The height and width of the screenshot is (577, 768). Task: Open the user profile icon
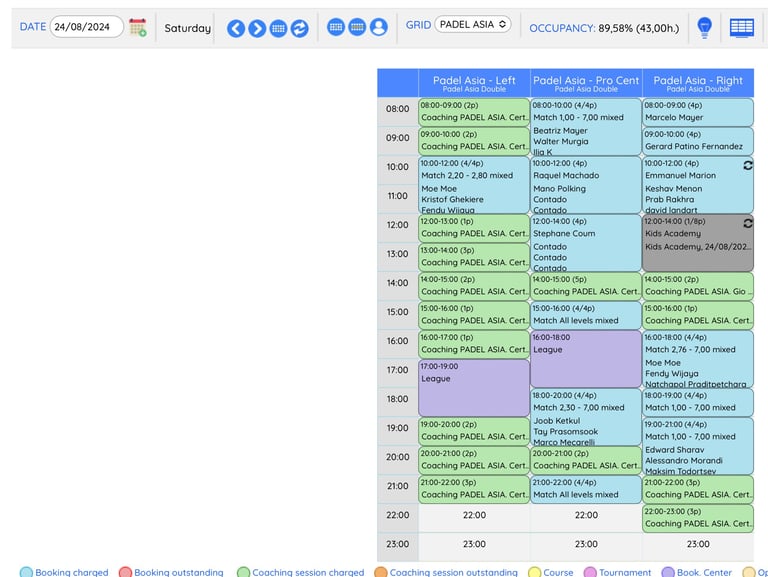point(379,26)
